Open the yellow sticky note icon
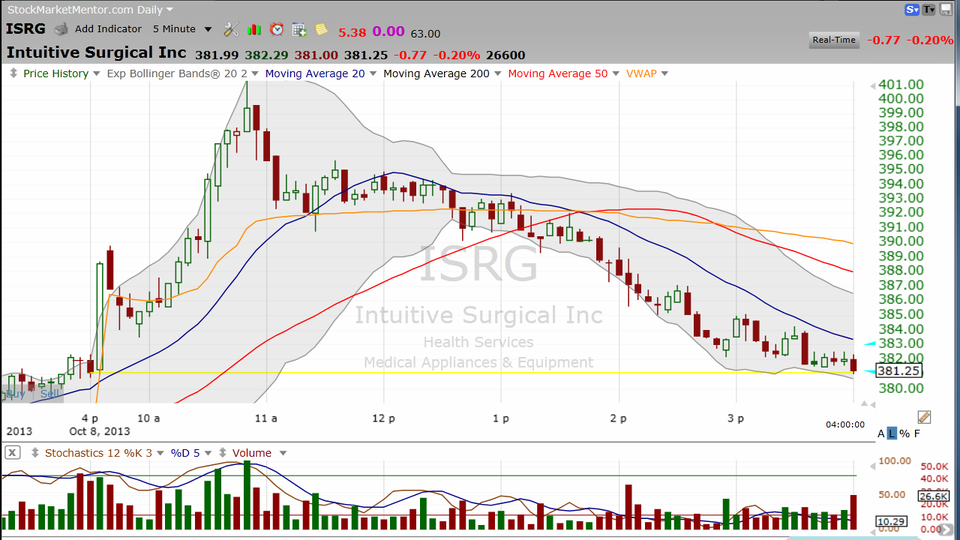Screen dimensions: 960x540 tap(321, 29)
